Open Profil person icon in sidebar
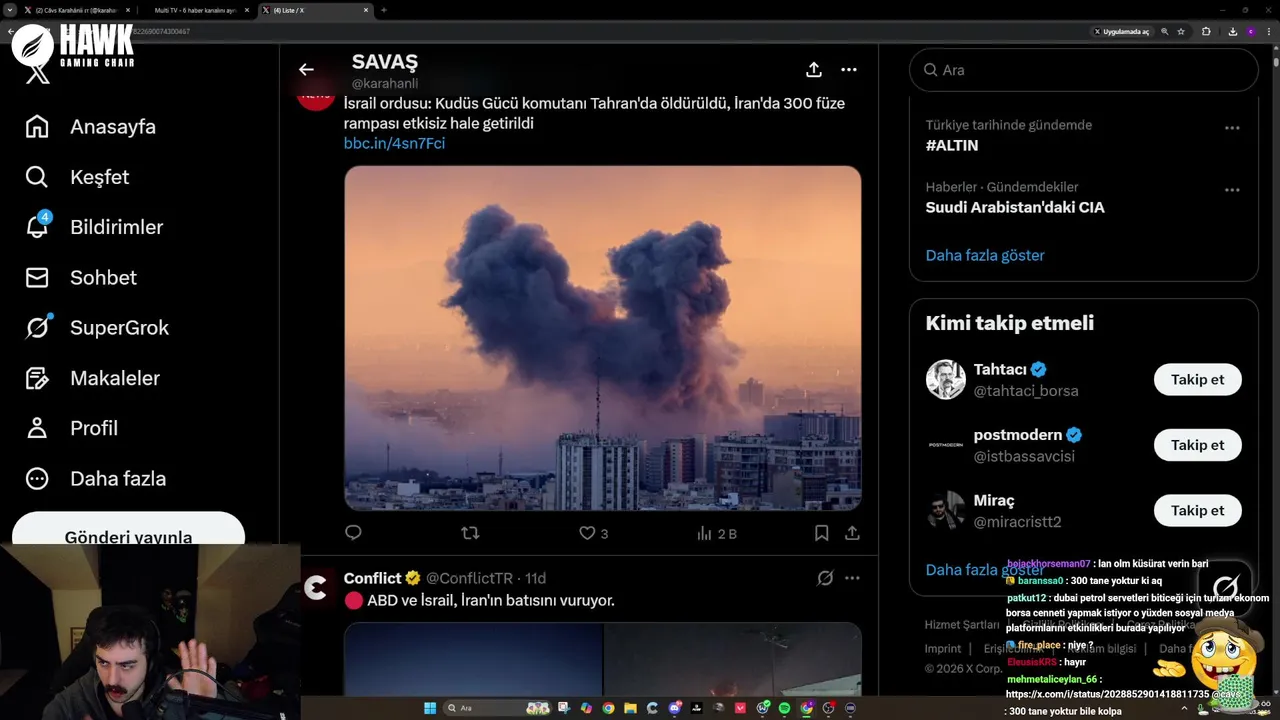This screenshot has width=1280, height=720. tap(37, 428)
